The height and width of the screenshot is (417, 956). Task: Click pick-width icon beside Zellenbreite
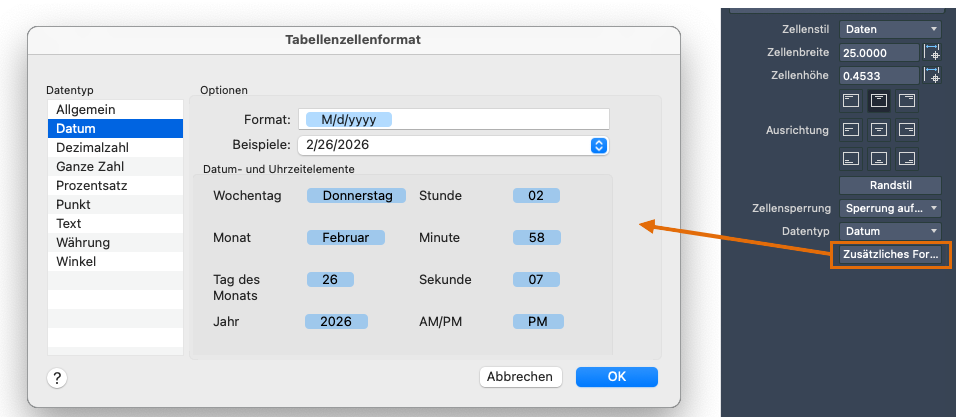pyautogui.click(x=932, y=53)
